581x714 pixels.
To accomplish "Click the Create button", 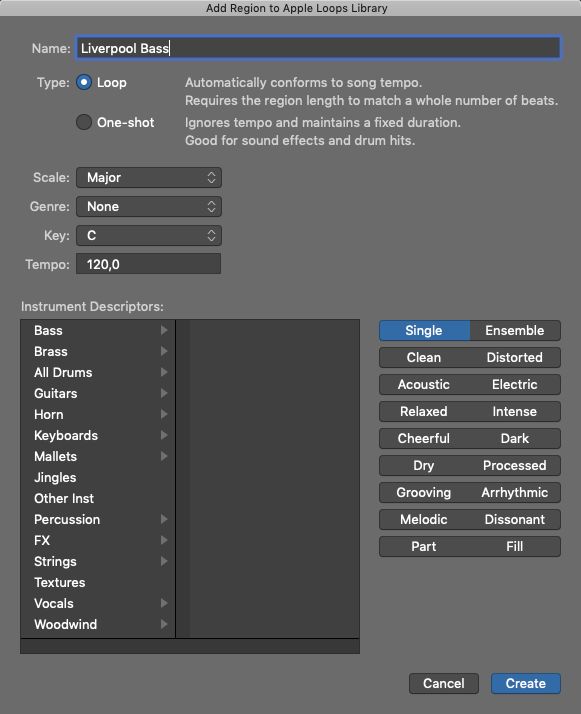I will coord(526,683).
